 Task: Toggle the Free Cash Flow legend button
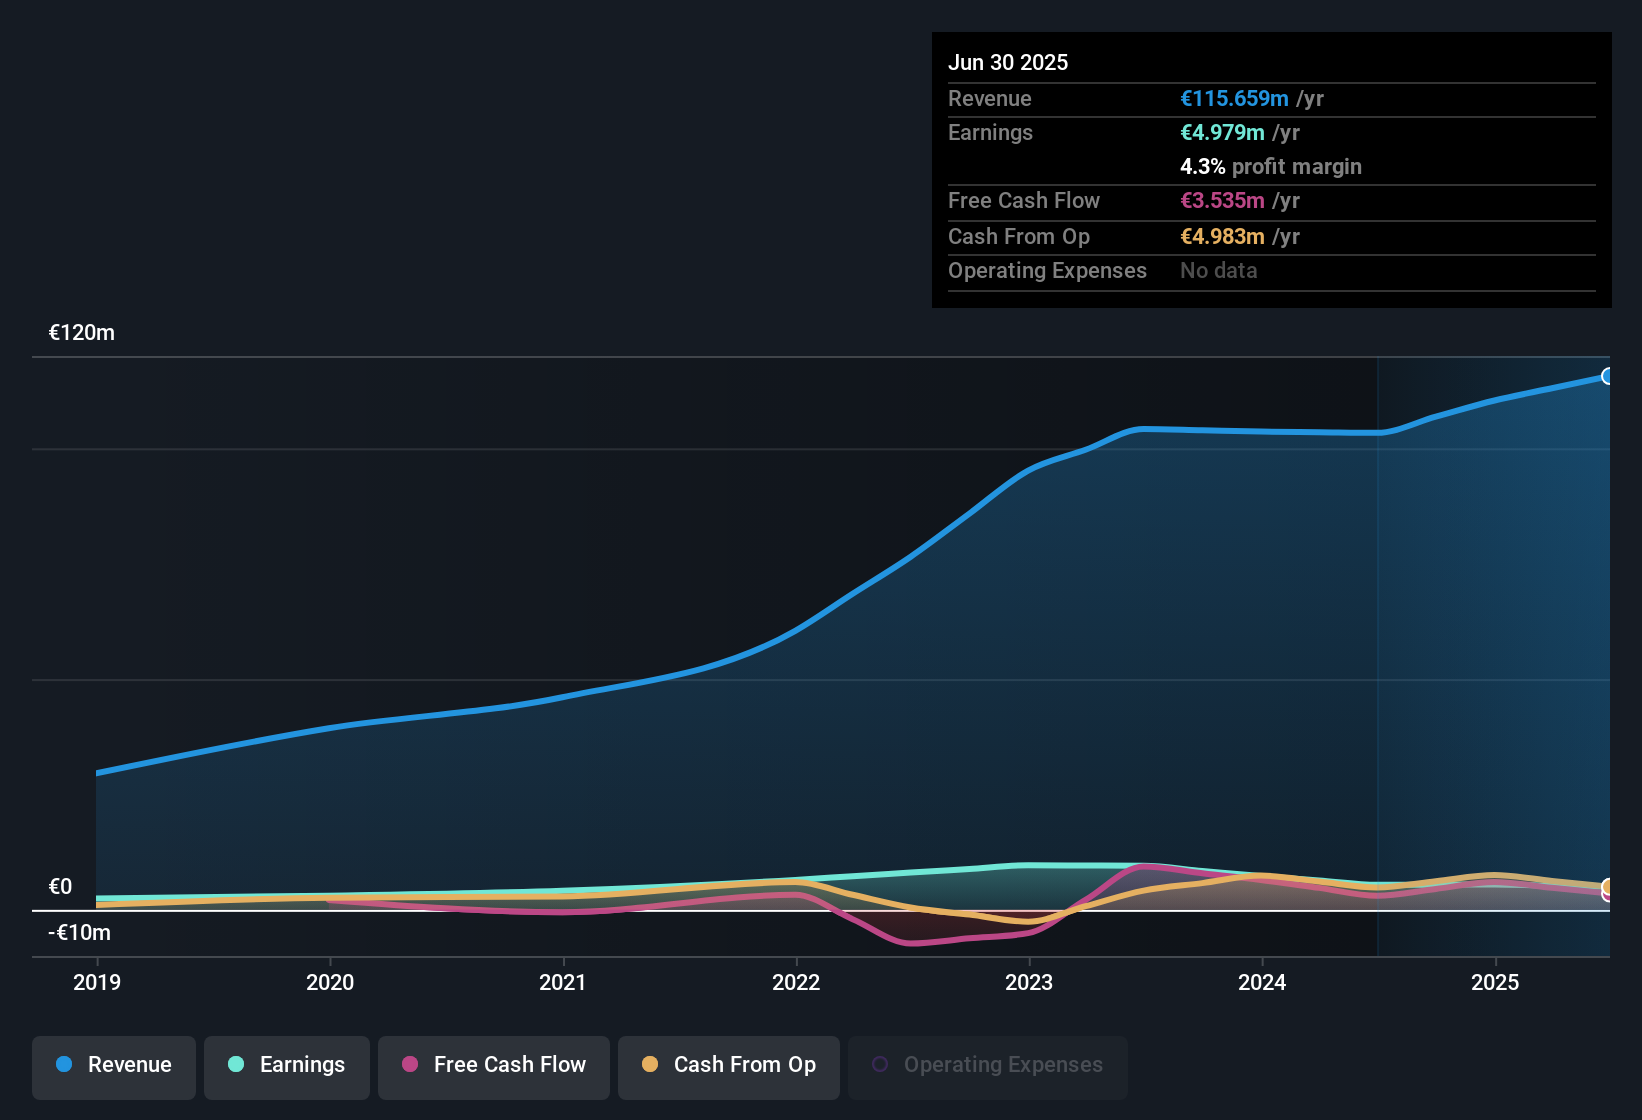(494, 1067)
